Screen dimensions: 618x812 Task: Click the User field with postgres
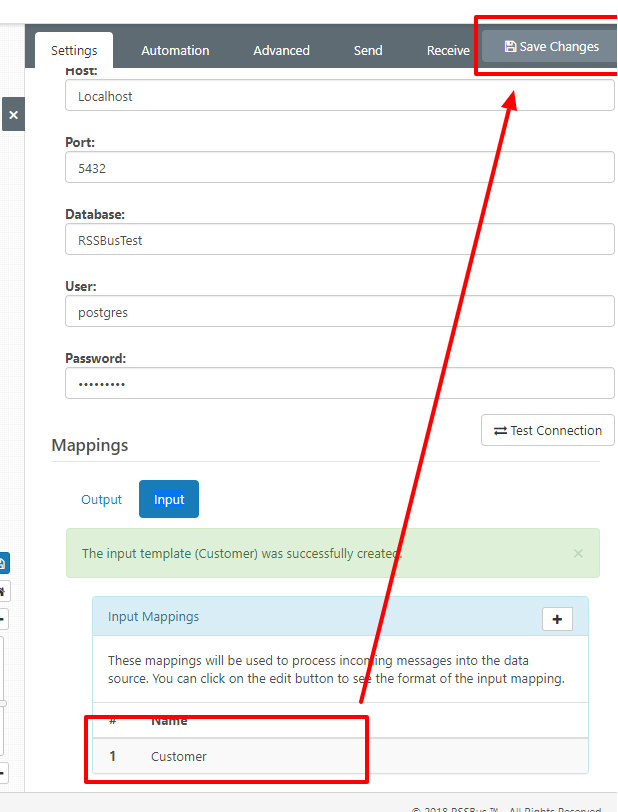(340, 311)
